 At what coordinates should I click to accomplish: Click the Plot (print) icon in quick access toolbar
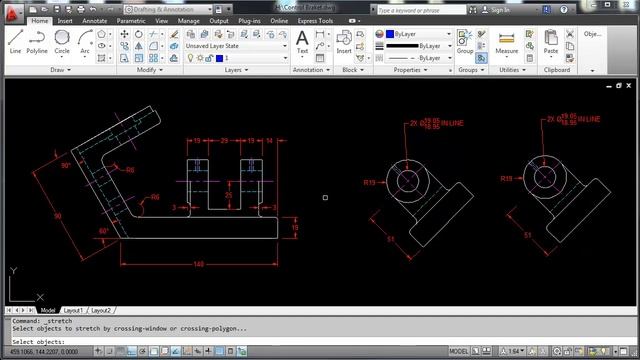tap(80, 9)
